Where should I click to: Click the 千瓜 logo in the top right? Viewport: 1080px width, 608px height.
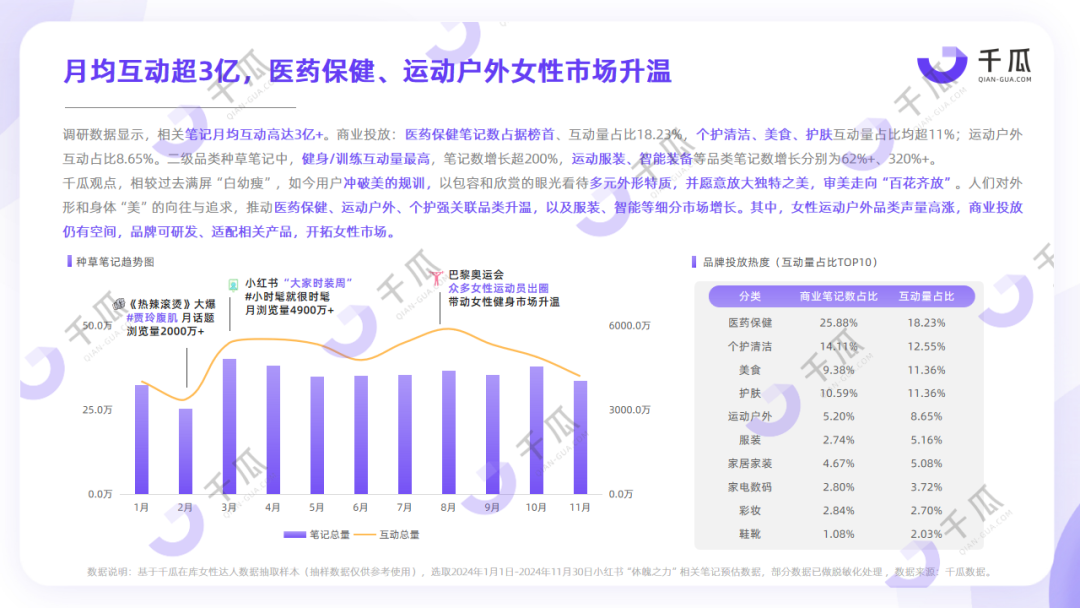tap(974, 65)
